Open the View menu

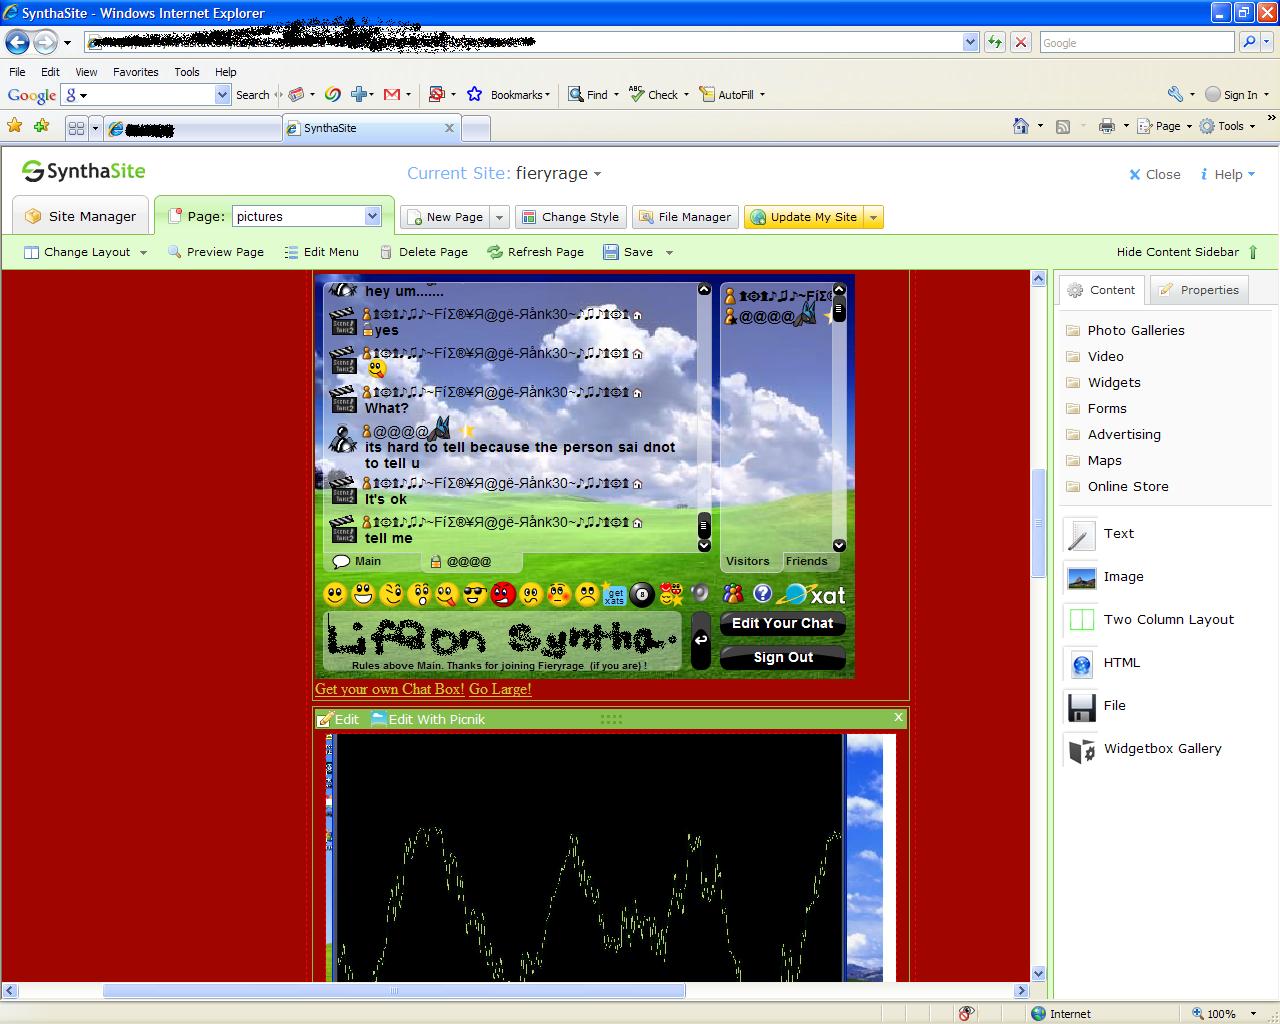(x=86, y=72)
